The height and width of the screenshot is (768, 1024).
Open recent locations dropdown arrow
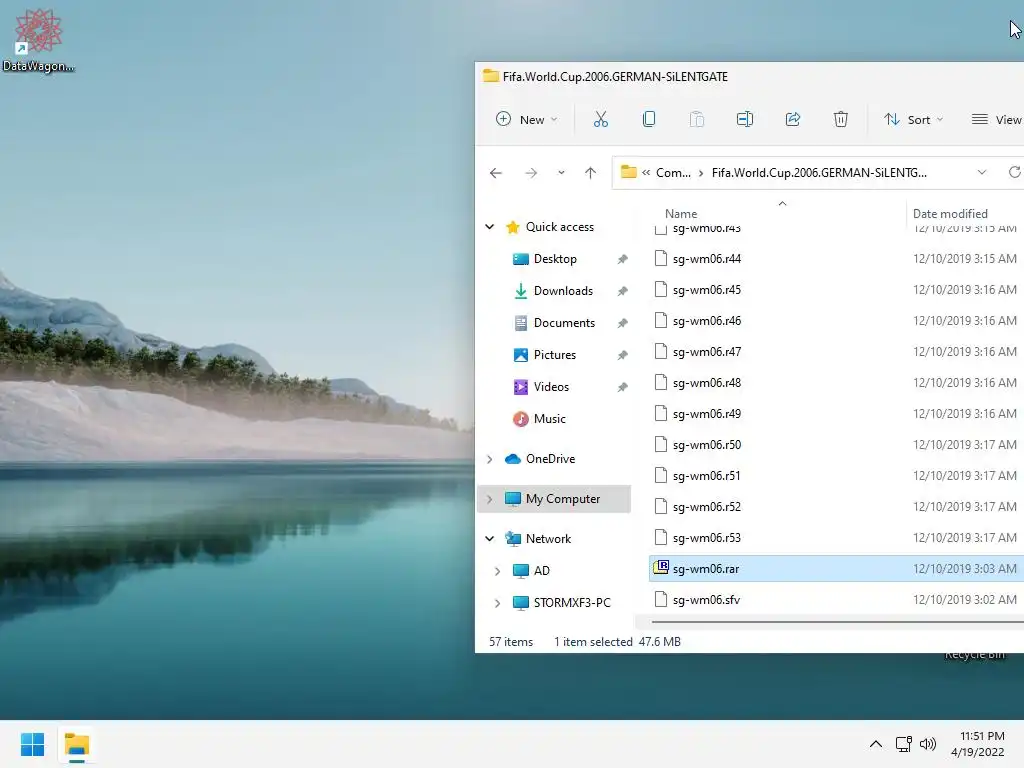click(x=561, y=173)
